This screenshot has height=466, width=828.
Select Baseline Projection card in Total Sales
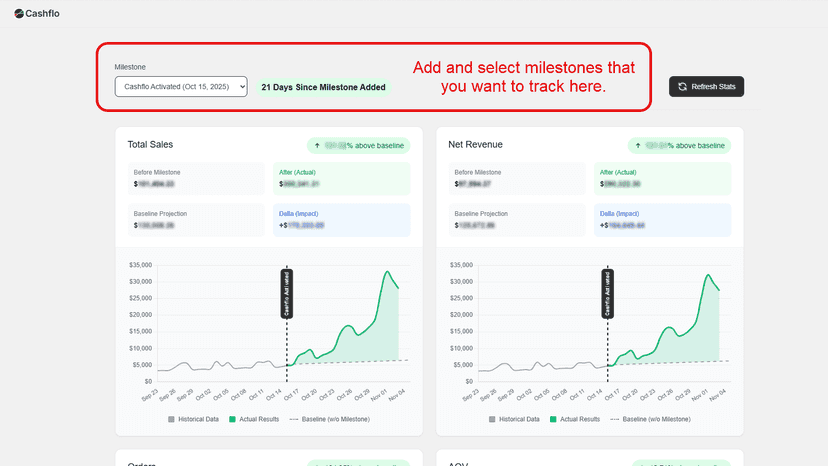196,220
